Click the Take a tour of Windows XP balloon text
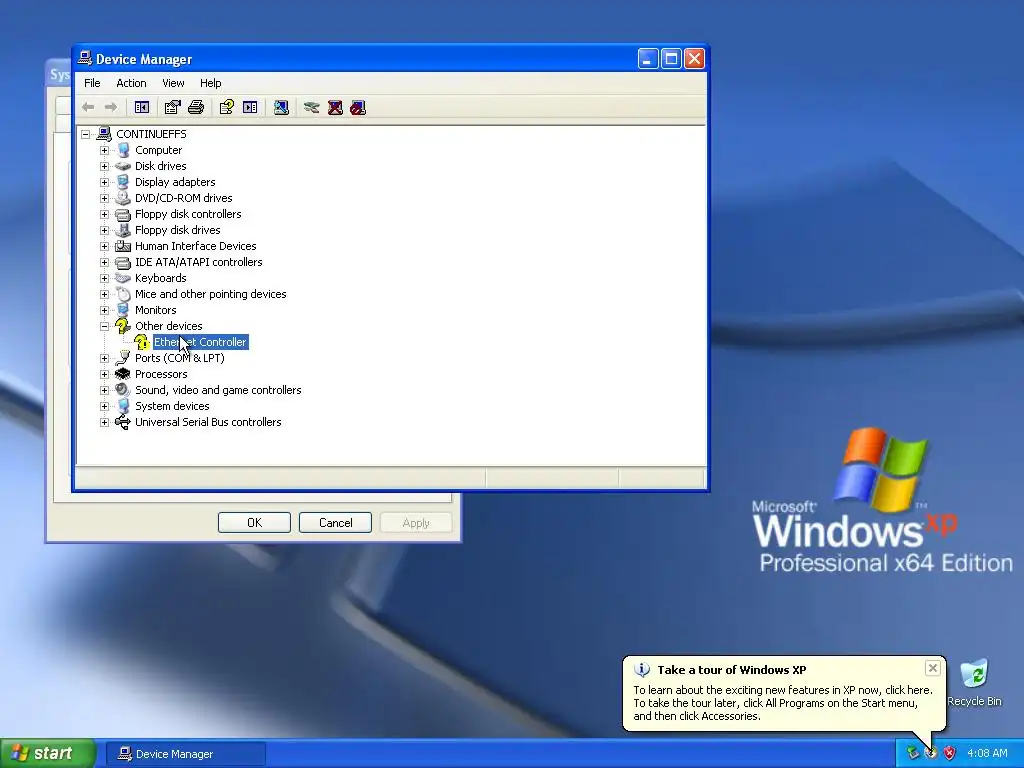The image size is (1024, 768). point(731,669)
